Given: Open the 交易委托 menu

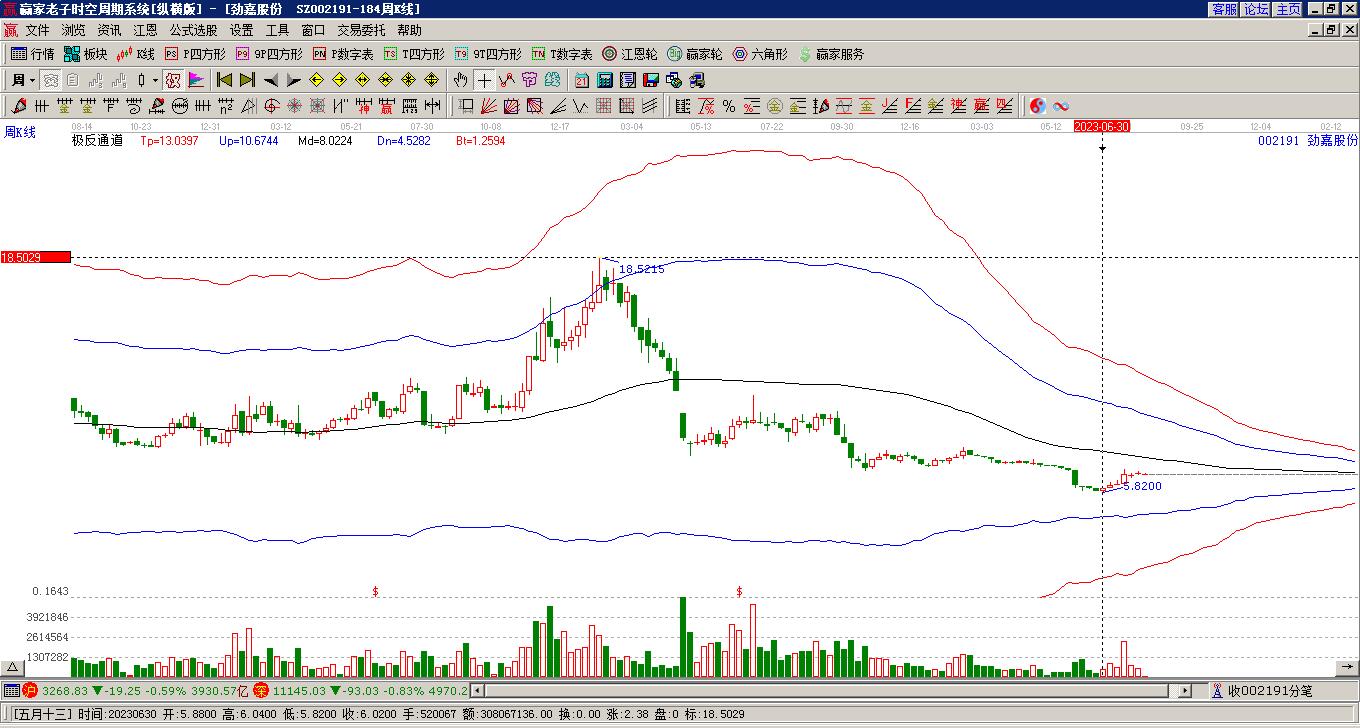Looking at the screenshot, I should pyautogui.click(x=362, y=30).
